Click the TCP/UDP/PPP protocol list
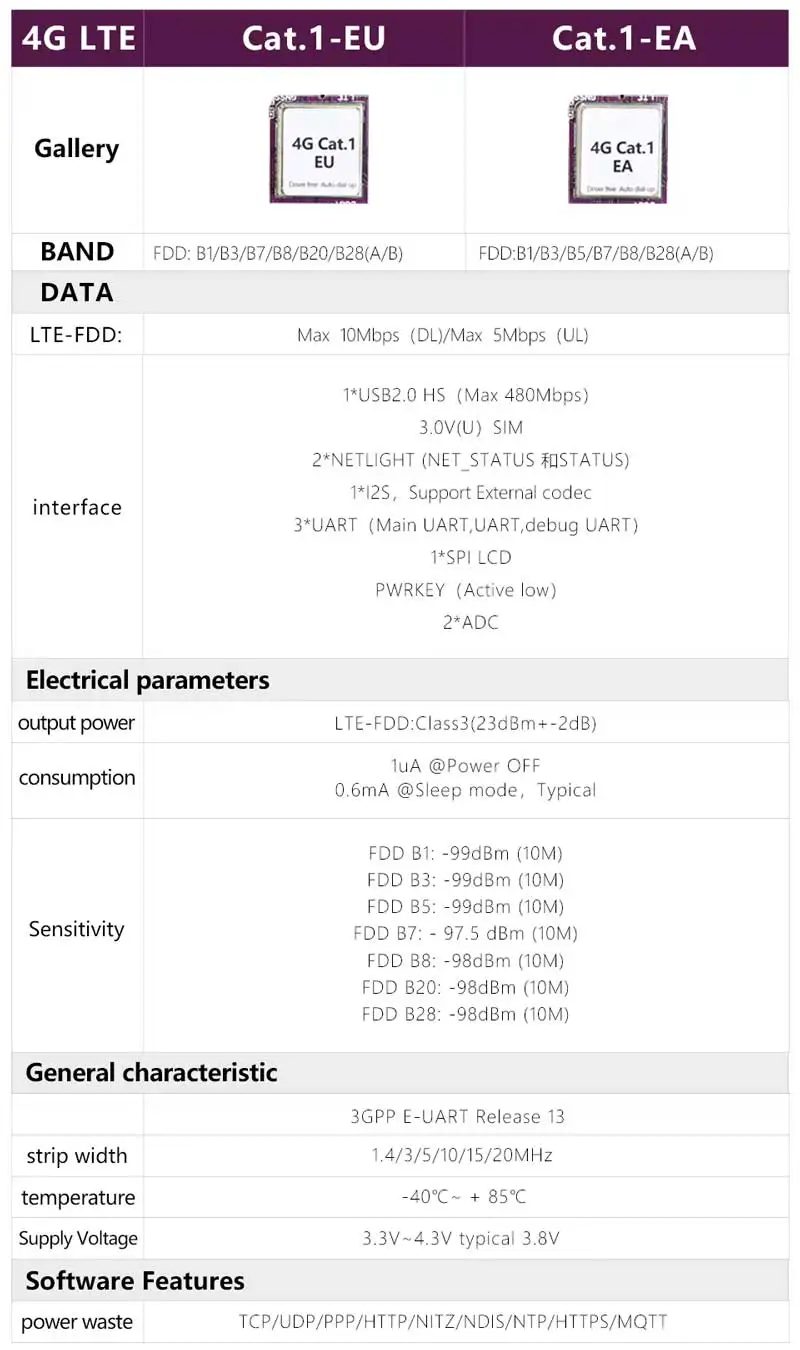800x1350 pixels. click(x=453, y=1322)
